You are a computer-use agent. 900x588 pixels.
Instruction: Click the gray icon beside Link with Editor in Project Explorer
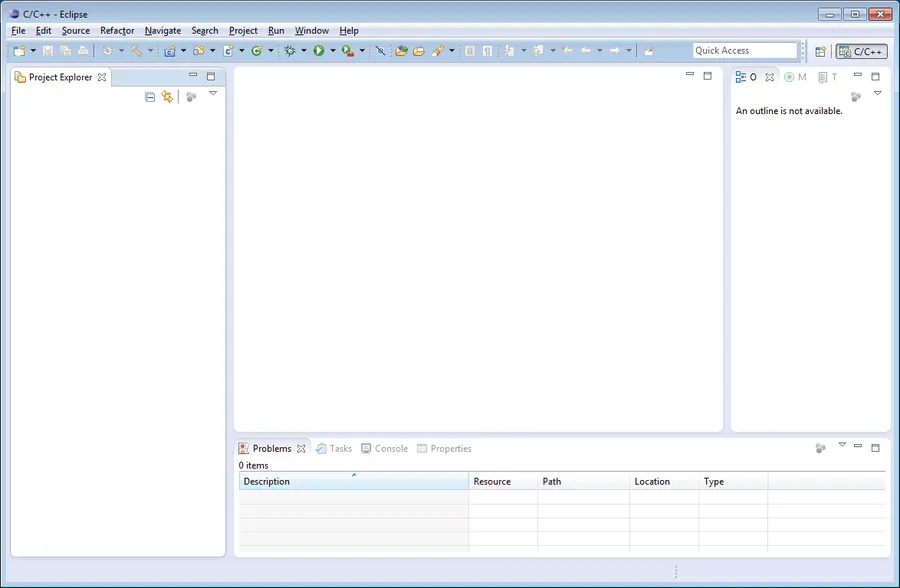coord(191,97)
